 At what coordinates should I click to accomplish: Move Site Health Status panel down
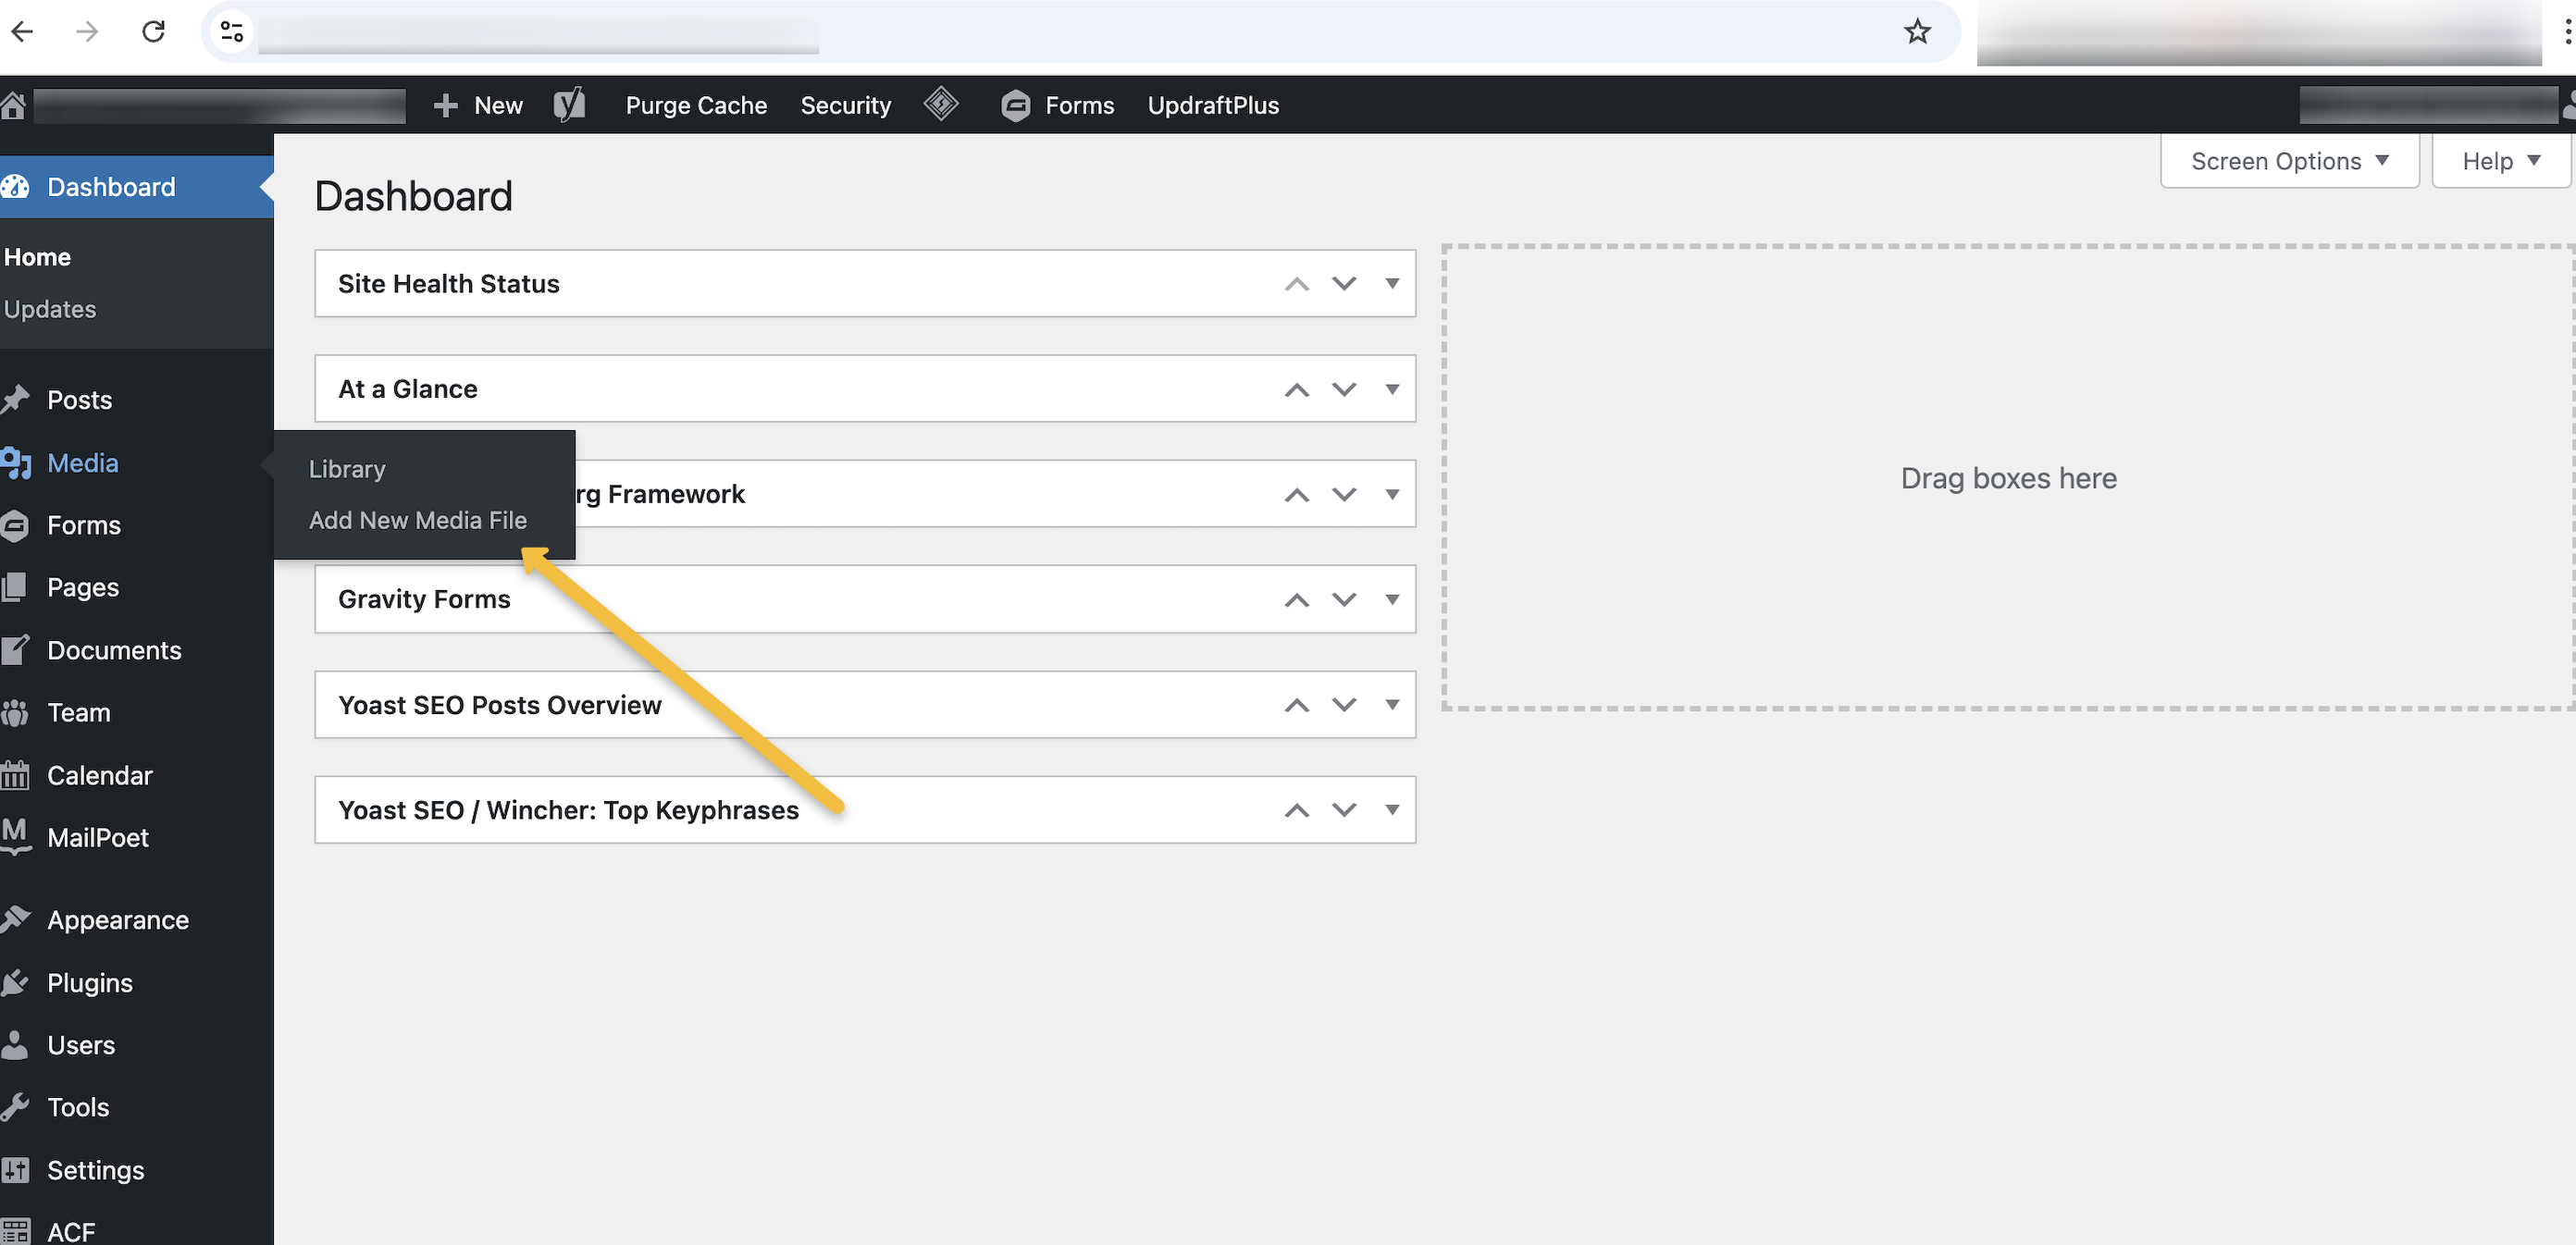coord(1344,284)
